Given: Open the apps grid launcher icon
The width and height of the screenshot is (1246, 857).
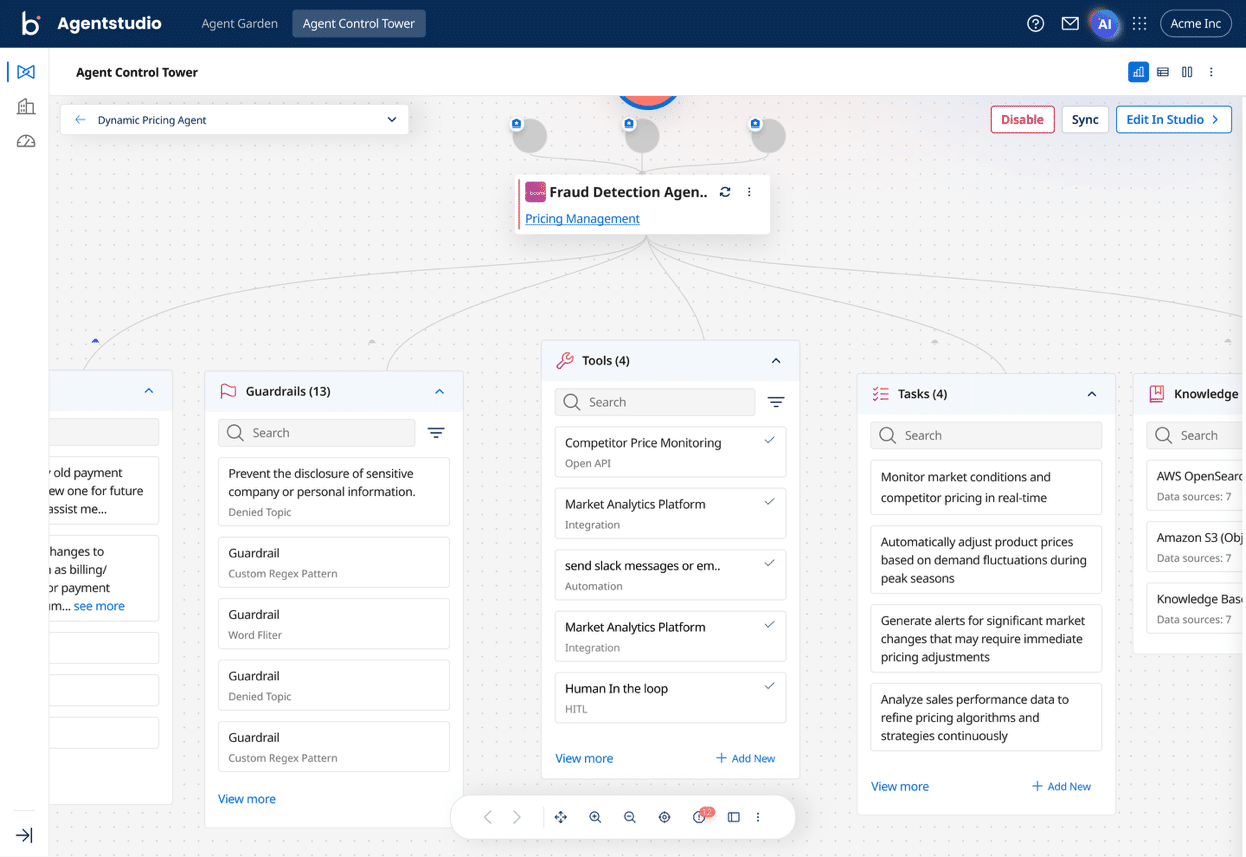Looking at the screenshot, I should [1140, 23].
